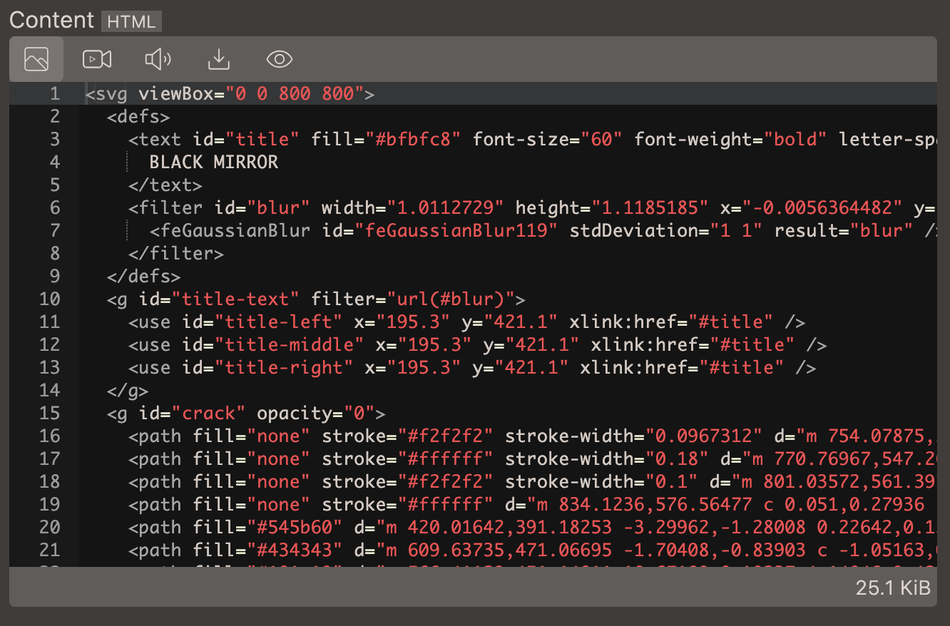Click the closing g tag on line 14
The width and height of the screenshot is (950, 626).
pyautogui.click(x=127, y=390)
